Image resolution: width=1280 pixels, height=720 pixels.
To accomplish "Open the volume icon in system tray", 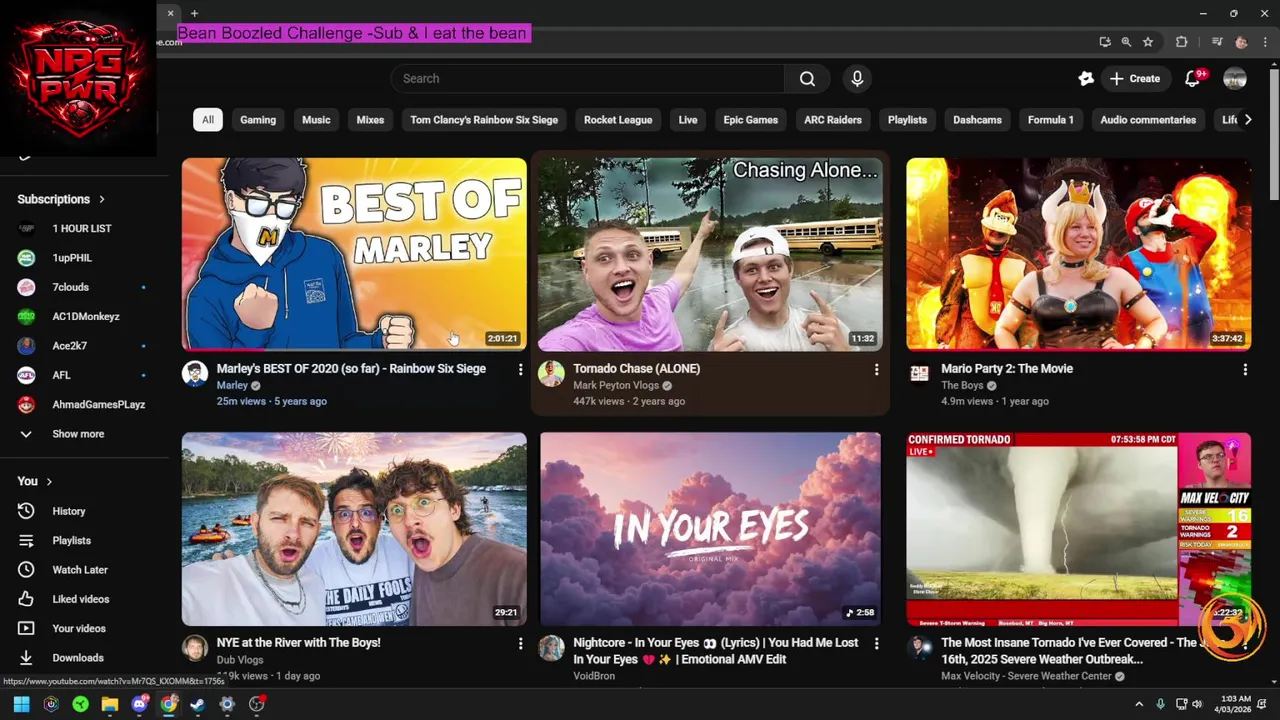I will click(x=1198, y=704).
